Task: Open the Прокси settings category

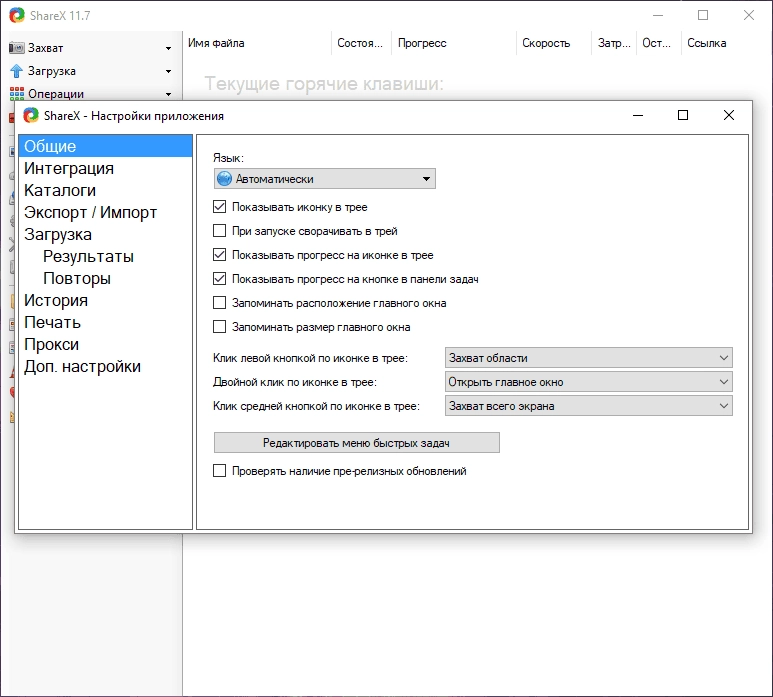Action: coord(105,345)
